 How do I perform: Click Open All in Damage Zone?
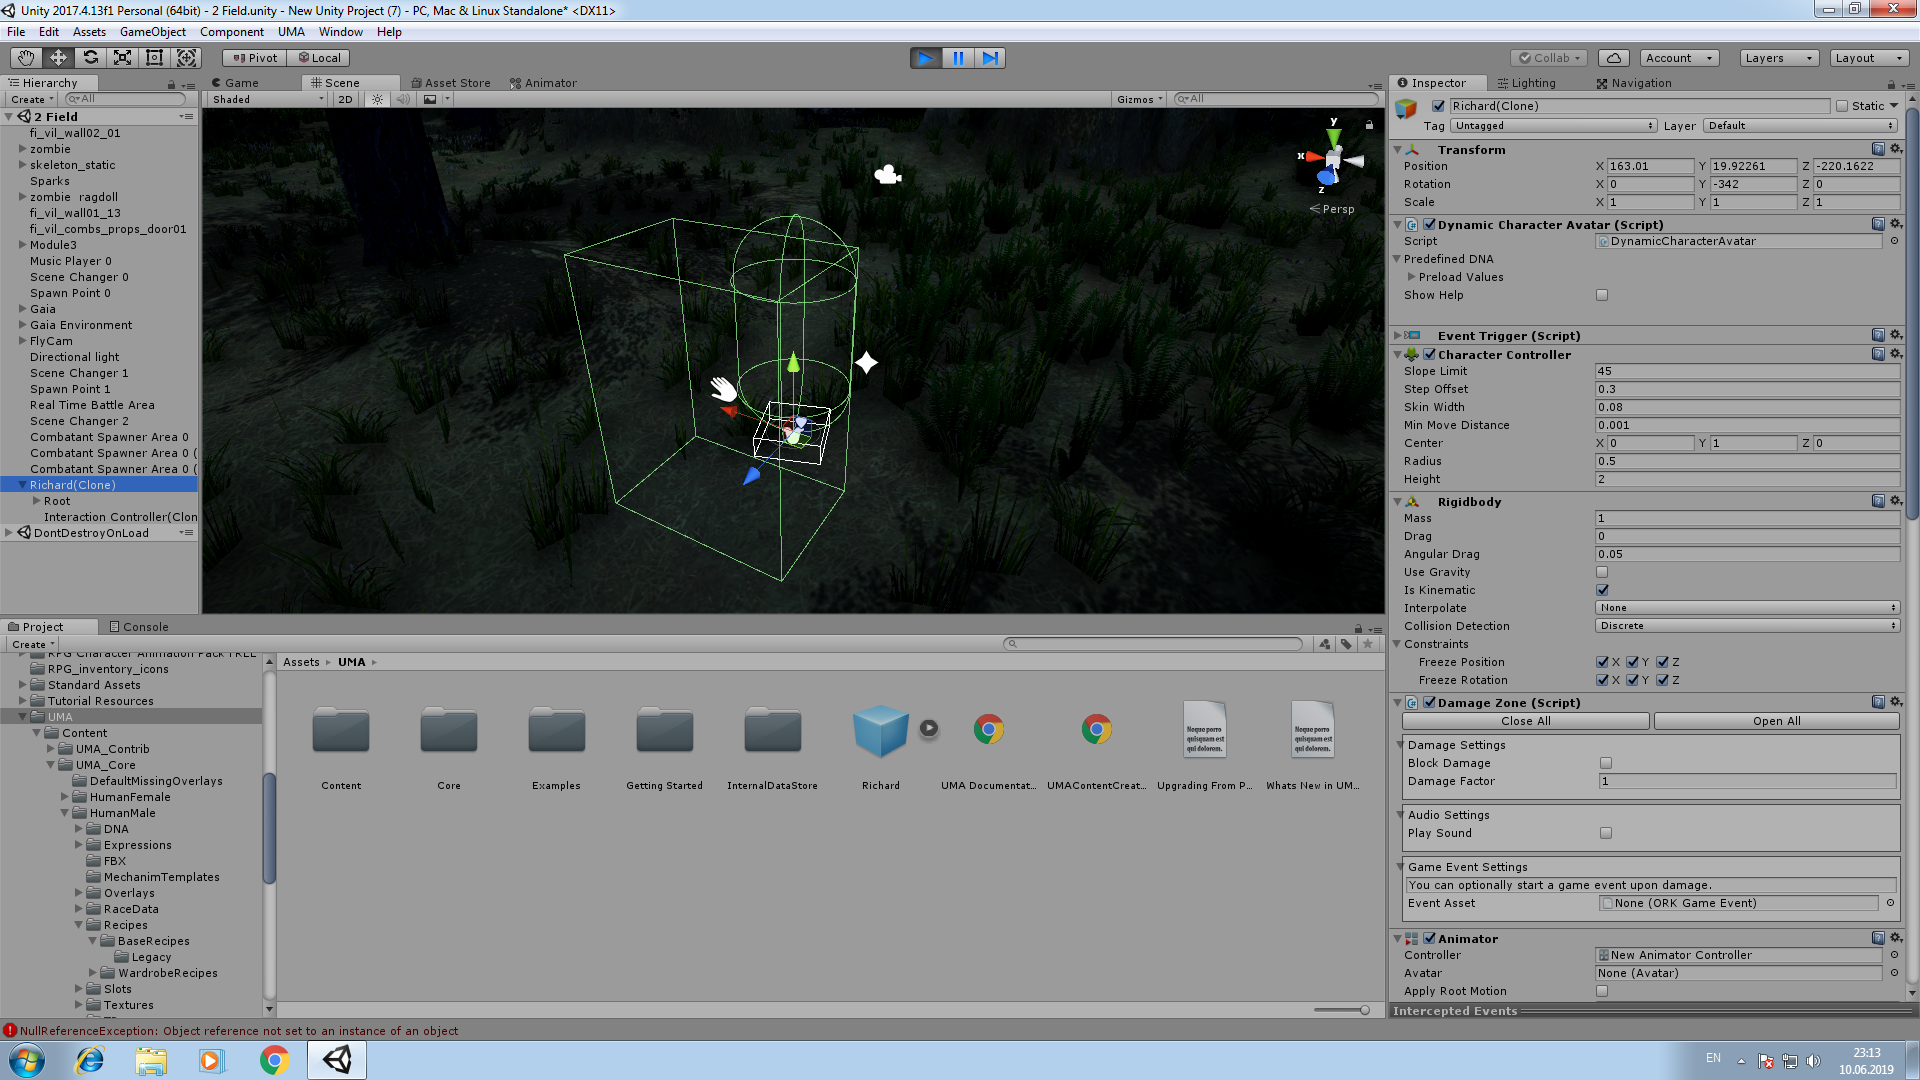[1776, 721]
